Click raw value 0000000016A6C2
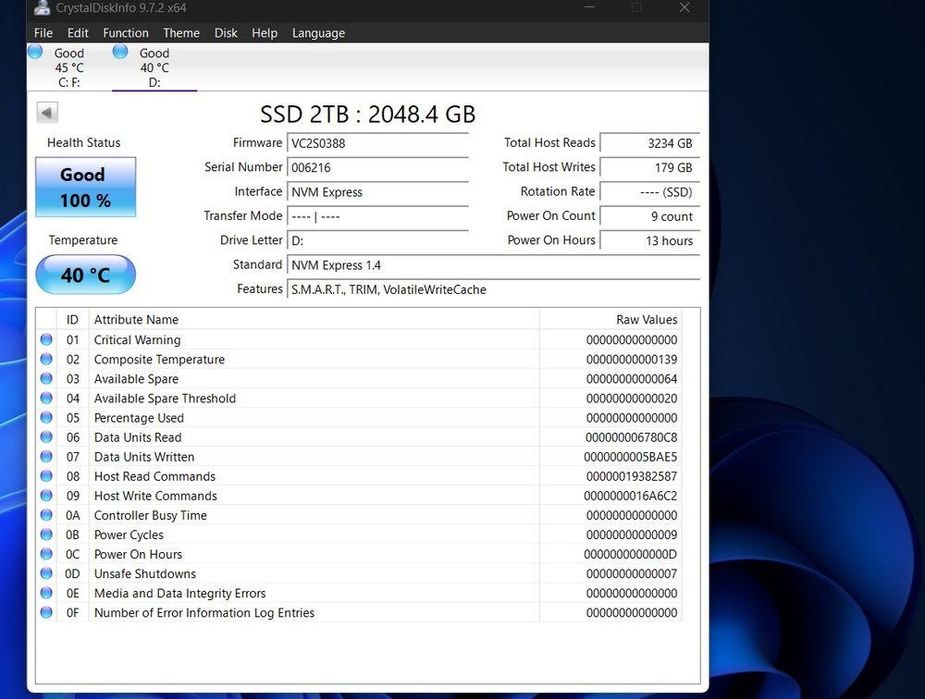This screenshot has width=925, height=699. click(631, 495)
